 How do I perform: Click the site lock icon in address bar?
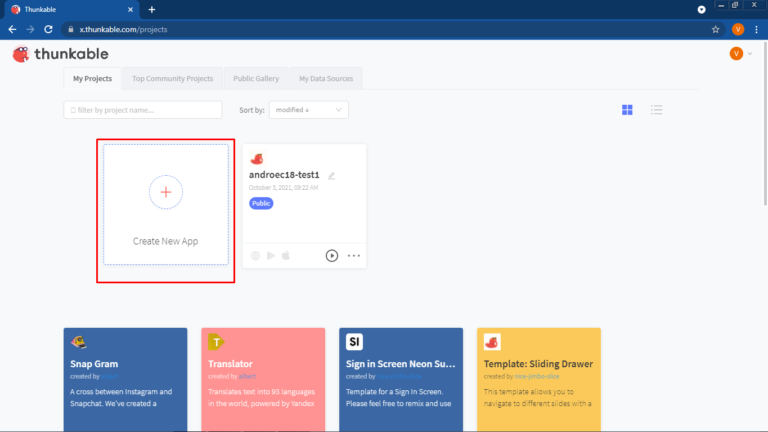(71, 29)
